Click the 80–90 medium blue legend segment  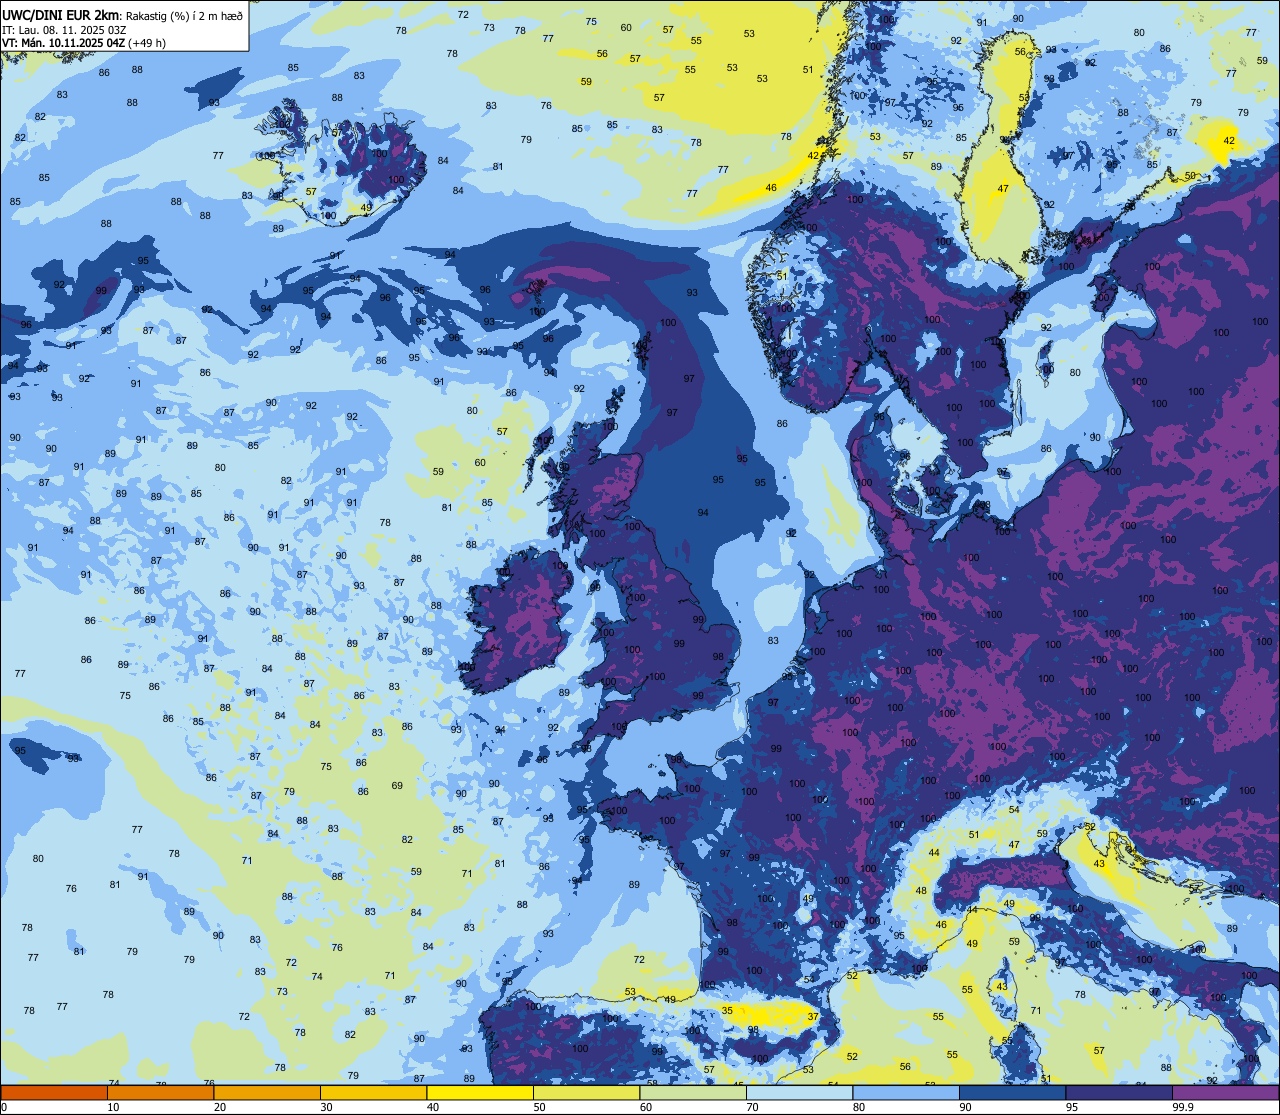click(906, 1093)
